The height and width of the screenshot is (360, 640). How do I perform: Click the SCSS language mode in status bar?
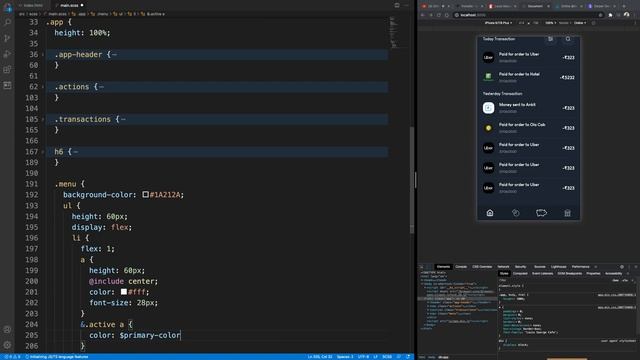pos(387,357)
